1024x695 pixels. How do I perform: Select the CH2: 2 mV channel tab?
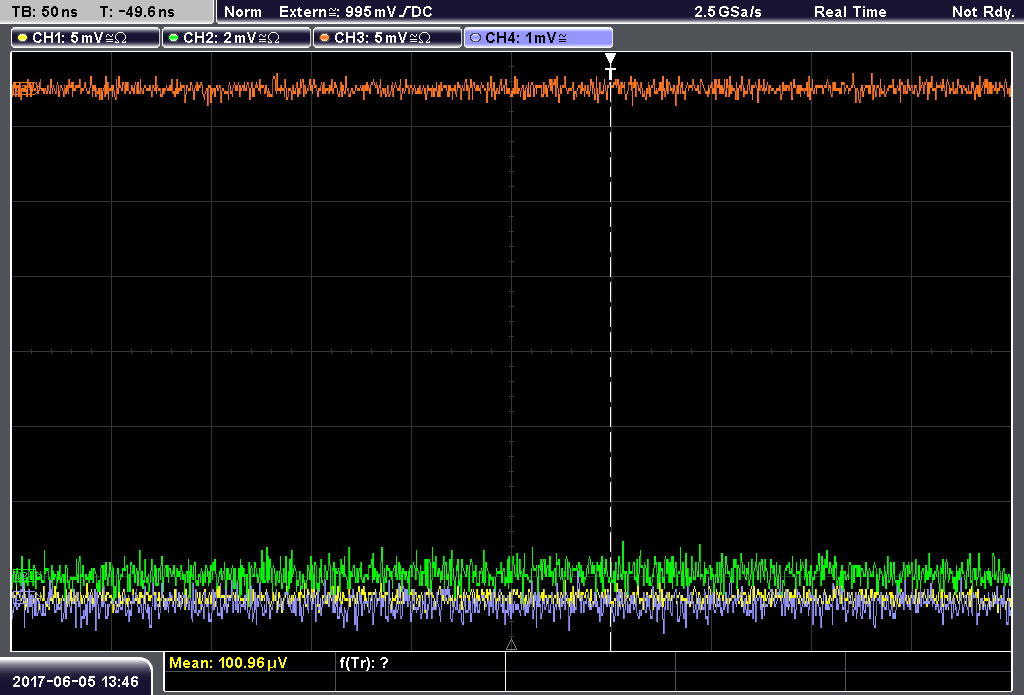click(x=236, y=38)
